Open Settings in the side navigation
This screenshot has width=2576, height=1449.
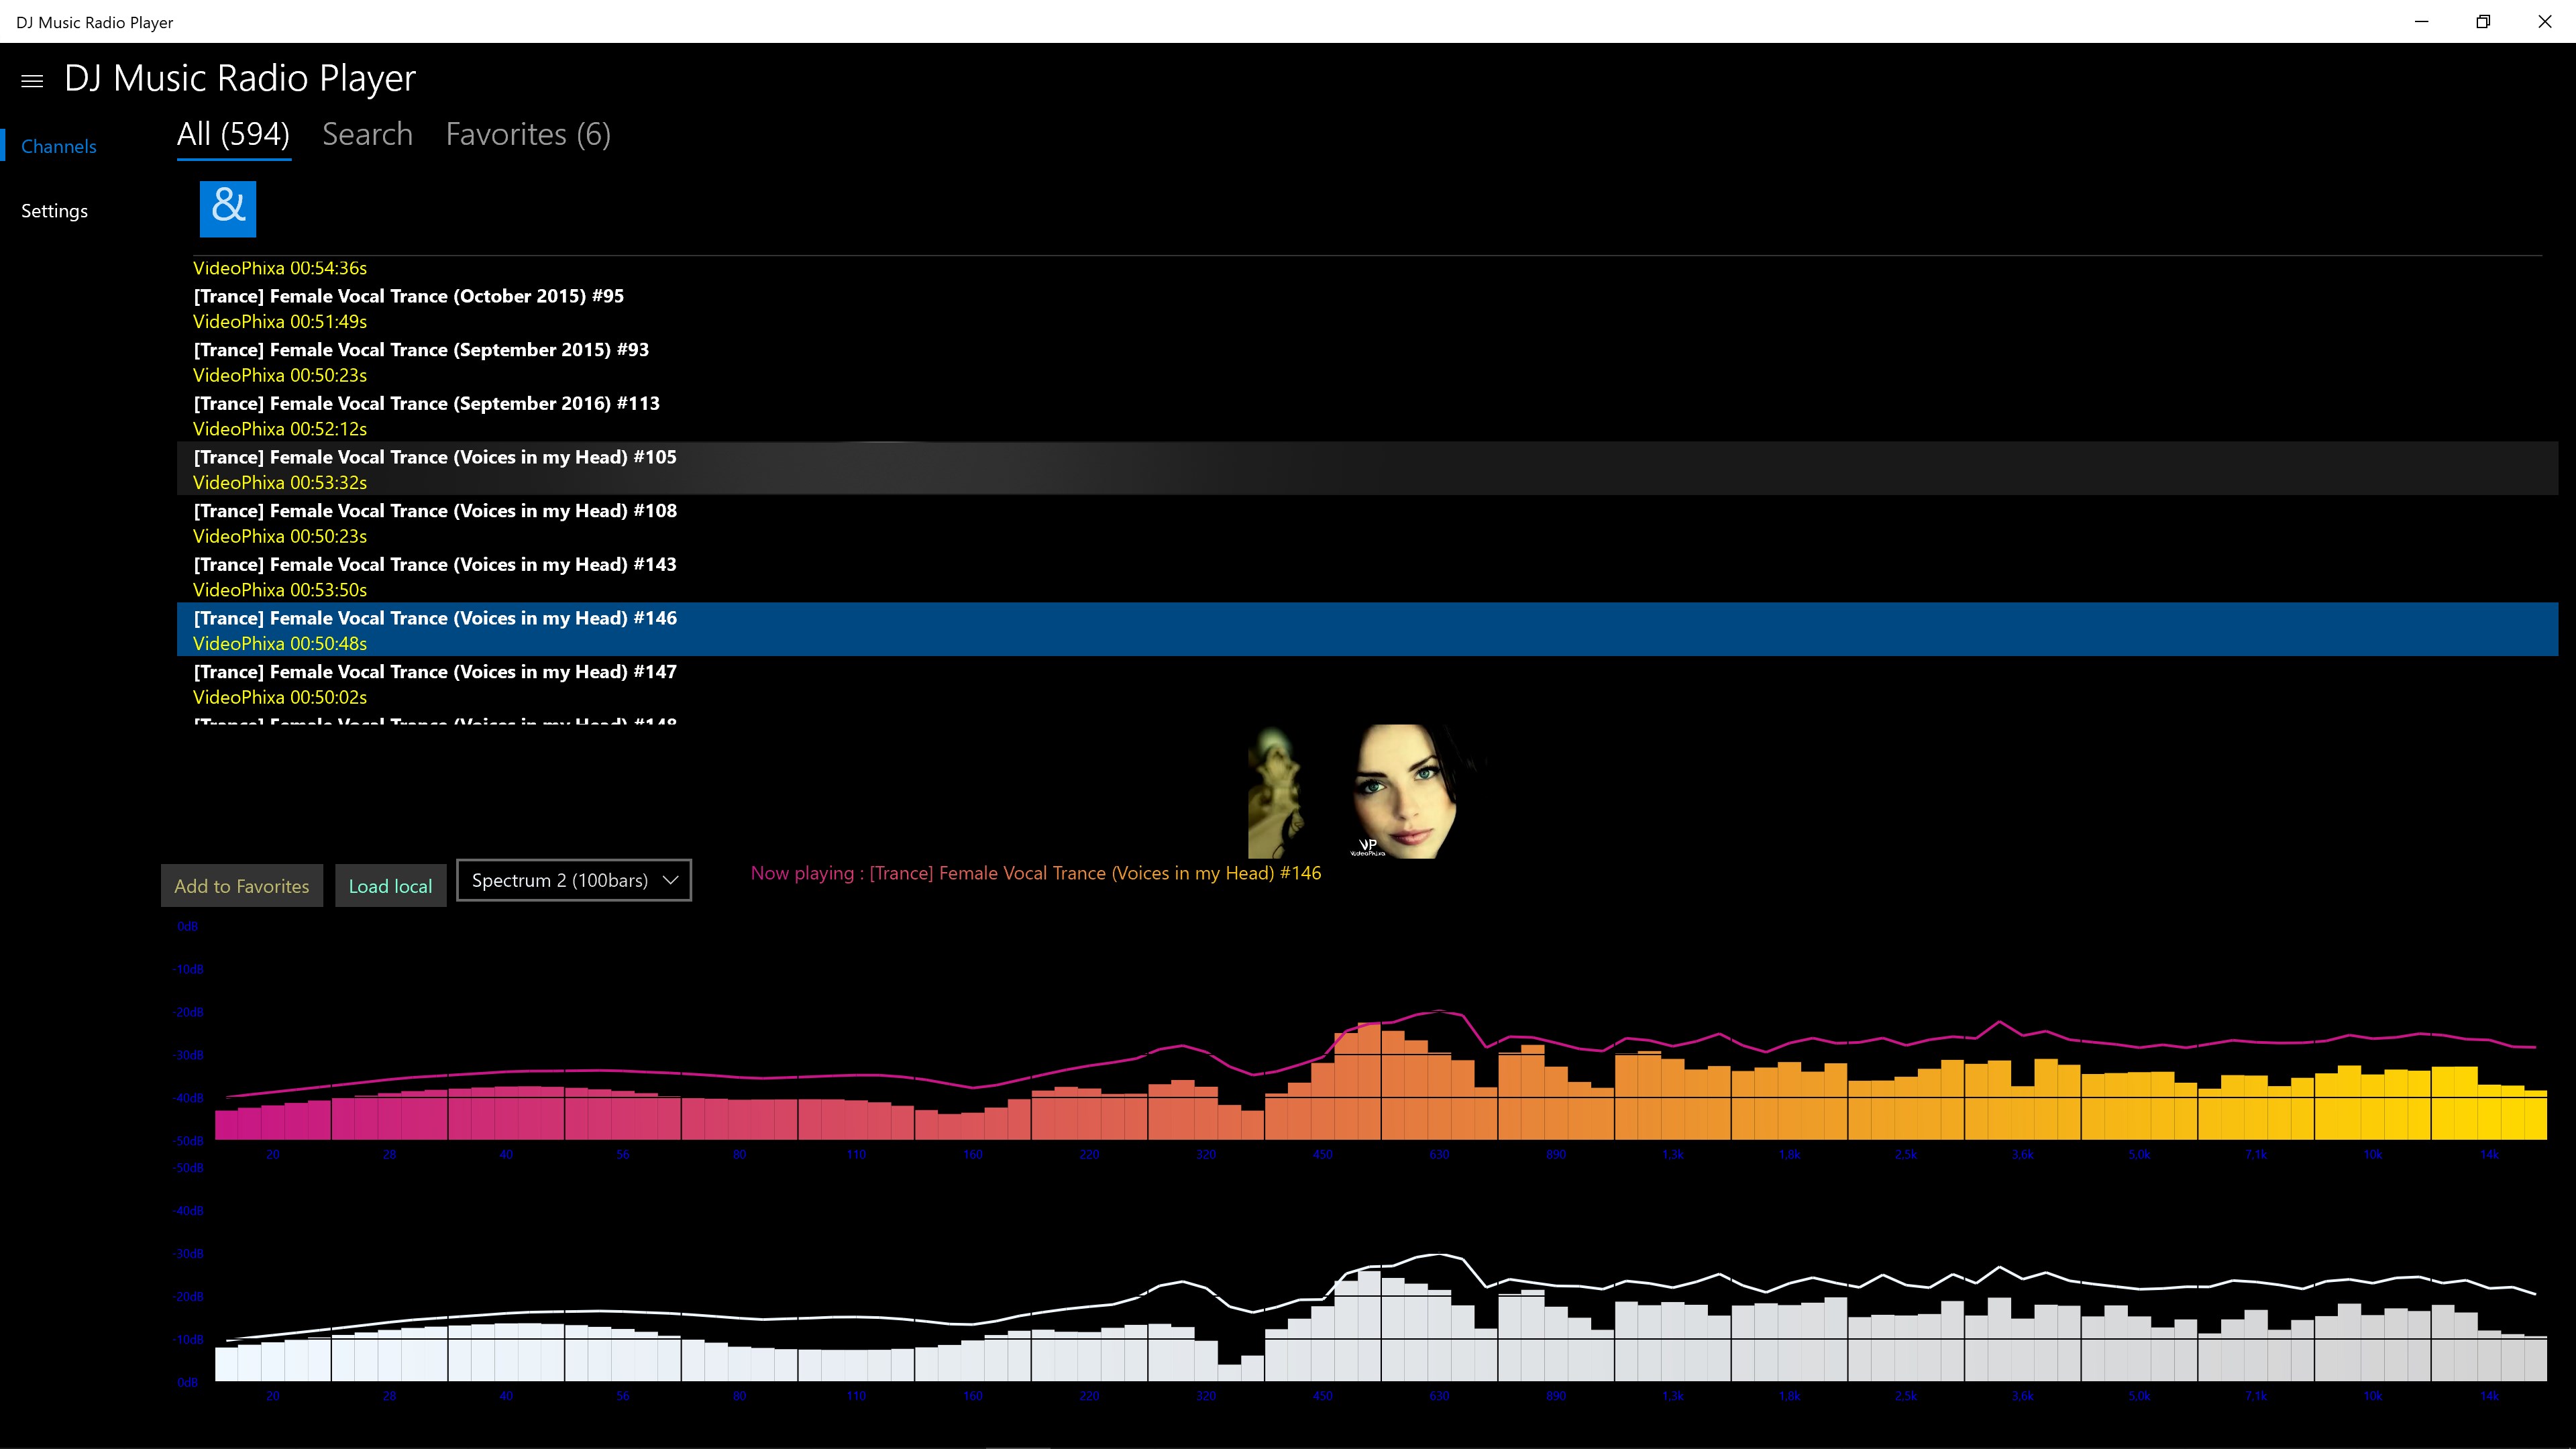[54, 211]
